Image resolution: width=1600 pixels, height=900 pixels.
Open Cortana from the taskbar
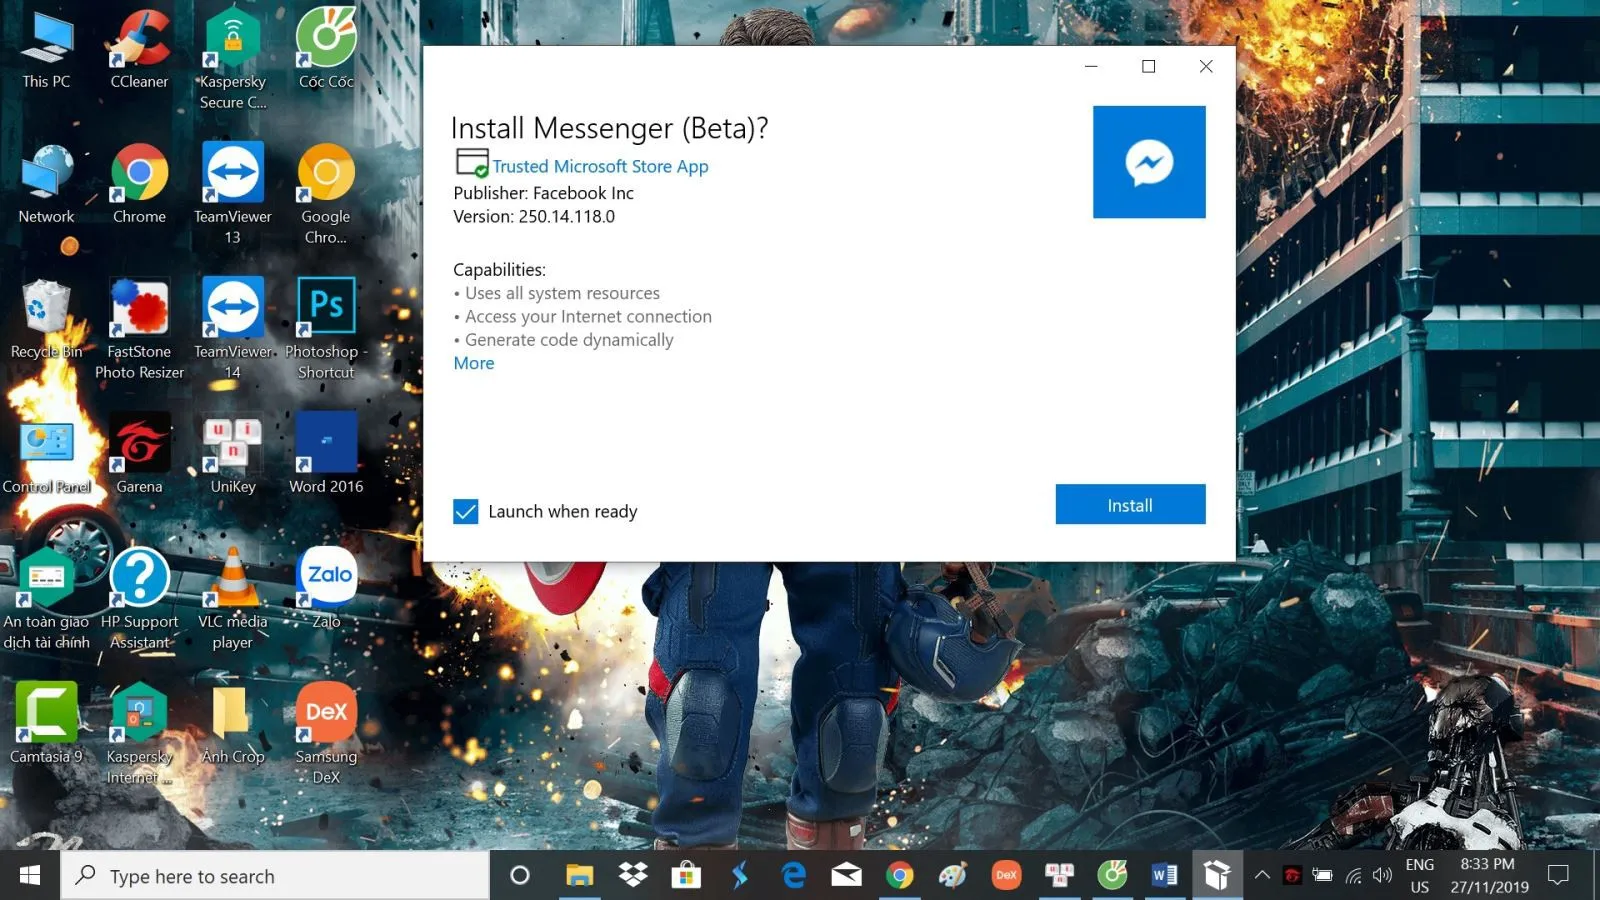(519, 876)
